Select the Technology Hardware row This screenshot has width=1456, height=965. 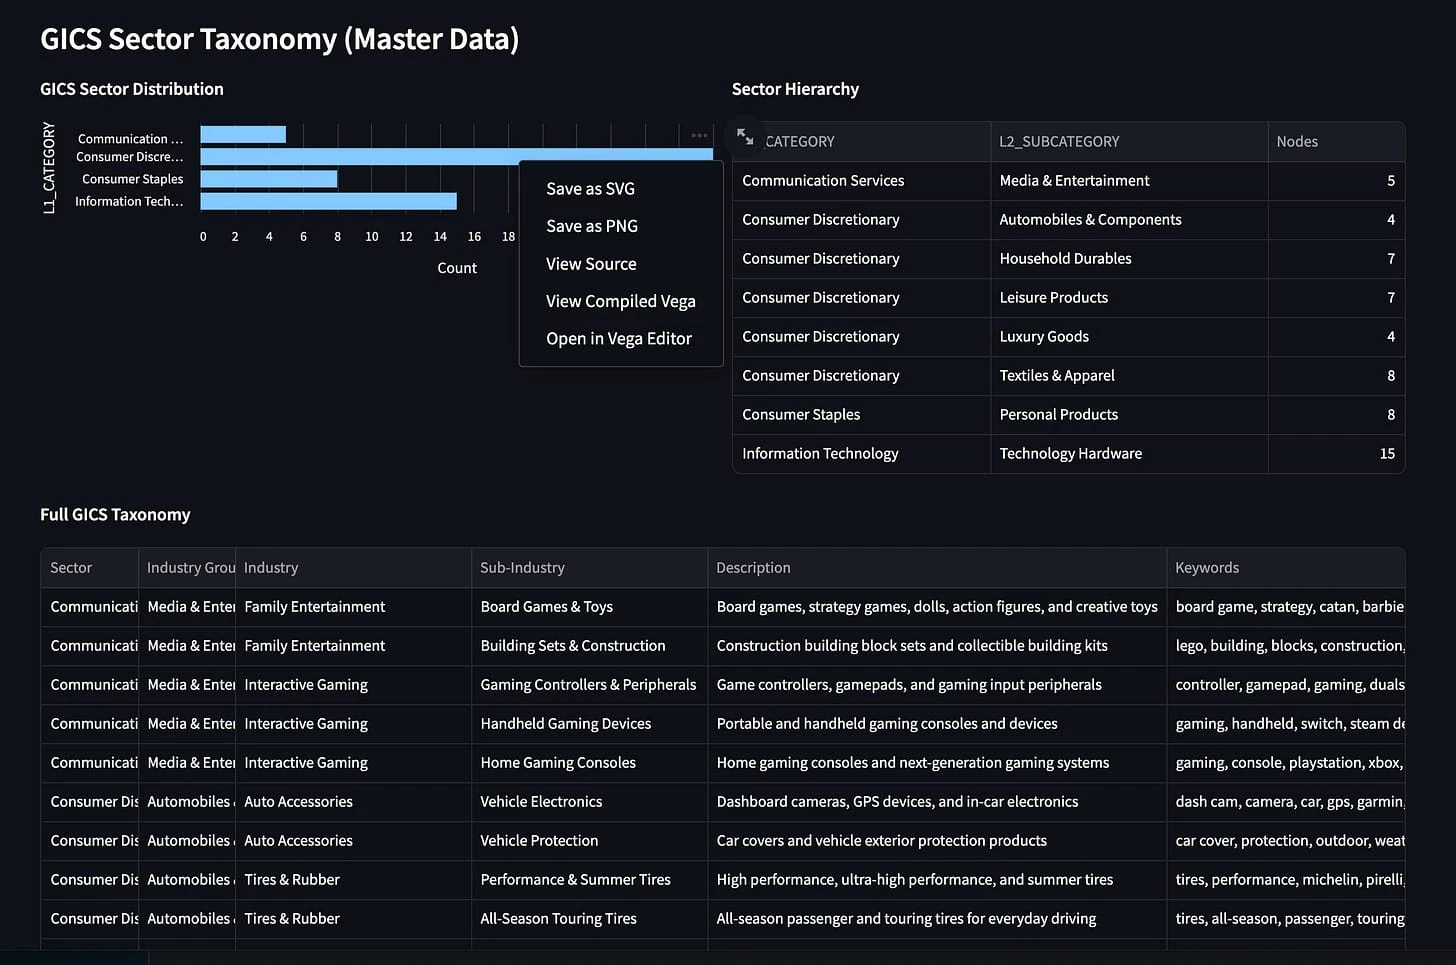[1070, 453]
